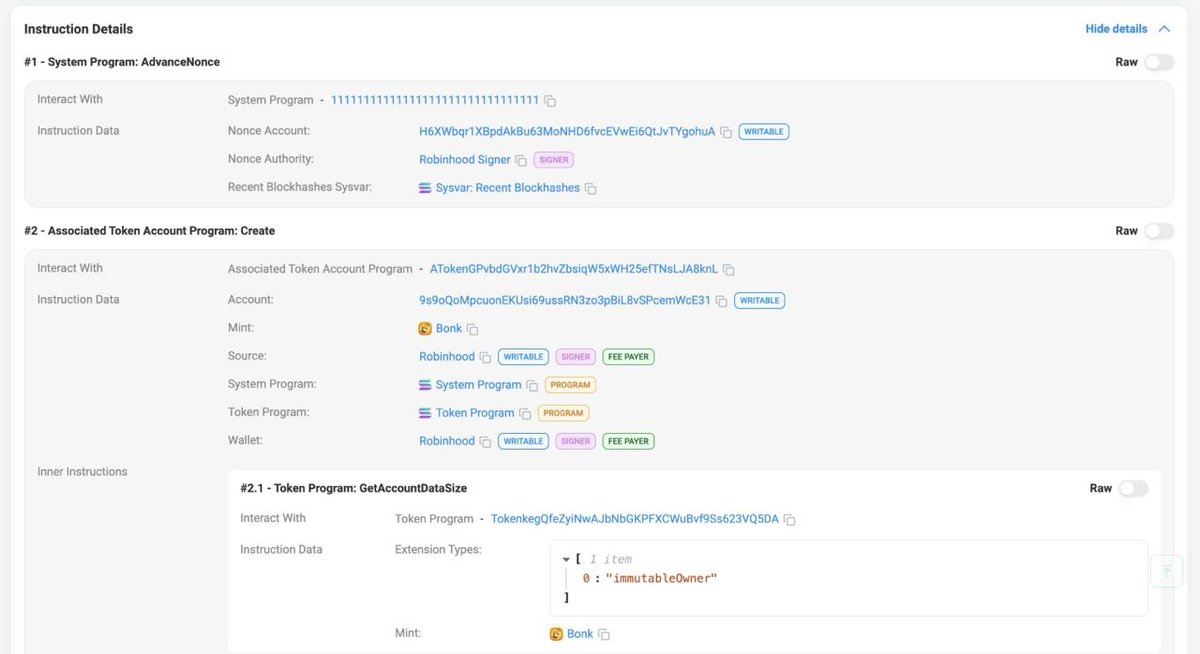1200x654 pixels.
Task: Open the System Program link in instruction #2
Action: 478,384
